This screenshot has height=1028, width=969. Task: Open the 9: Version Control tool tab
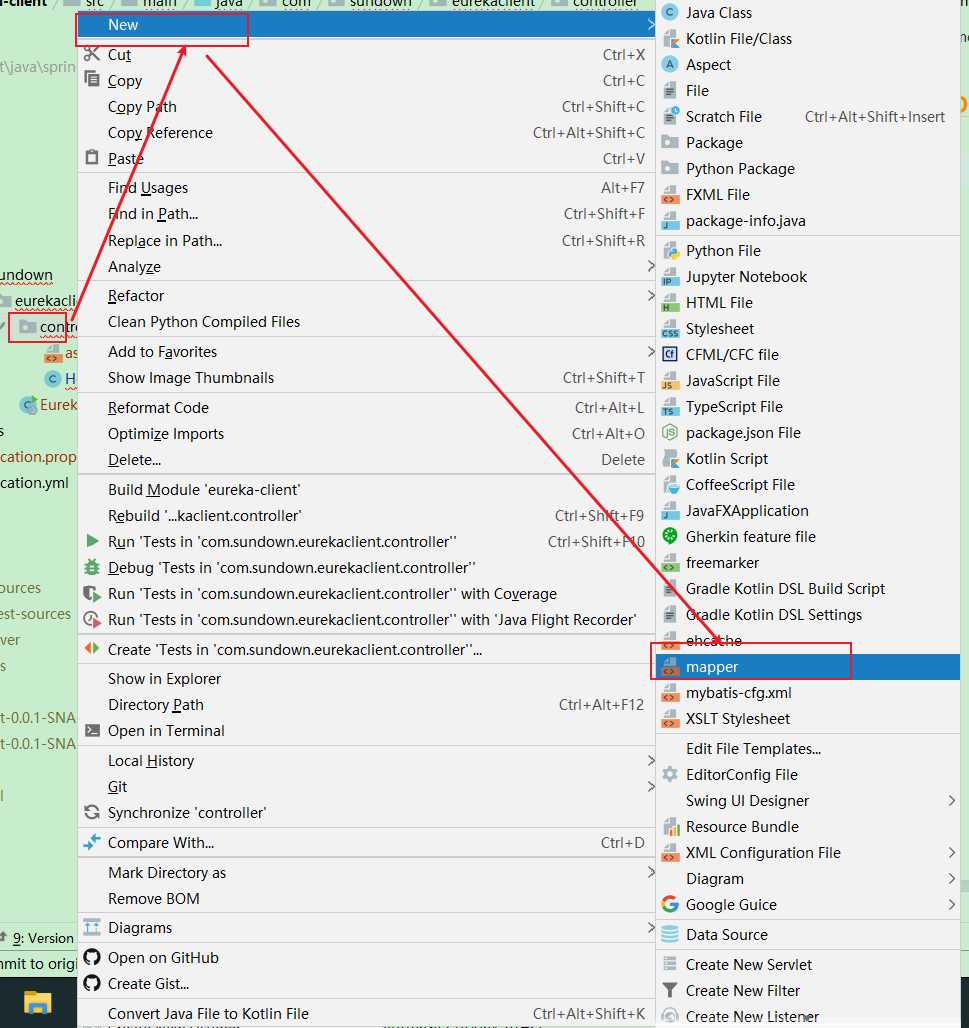tap(39, 938)
